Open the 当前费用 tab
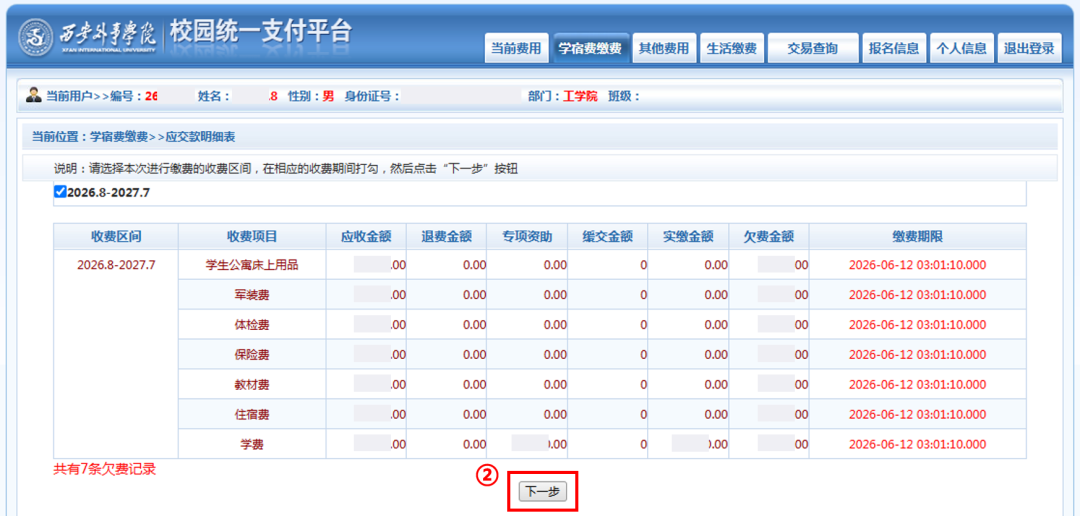1080x516 pixels. point(516,48)
